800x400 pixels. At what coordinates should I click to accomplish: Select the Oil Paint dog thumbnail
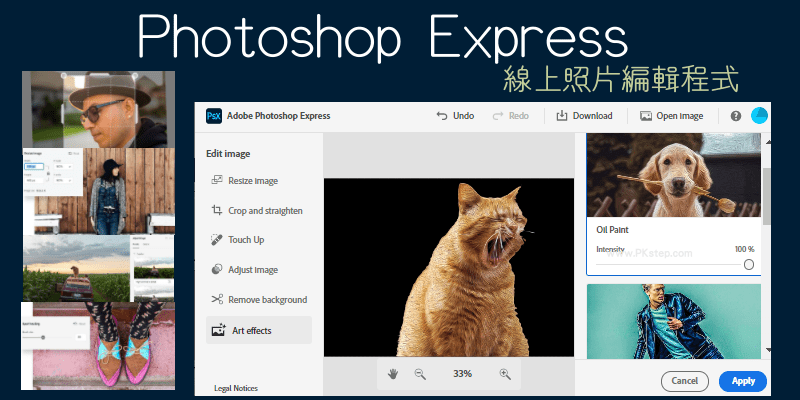673,175
